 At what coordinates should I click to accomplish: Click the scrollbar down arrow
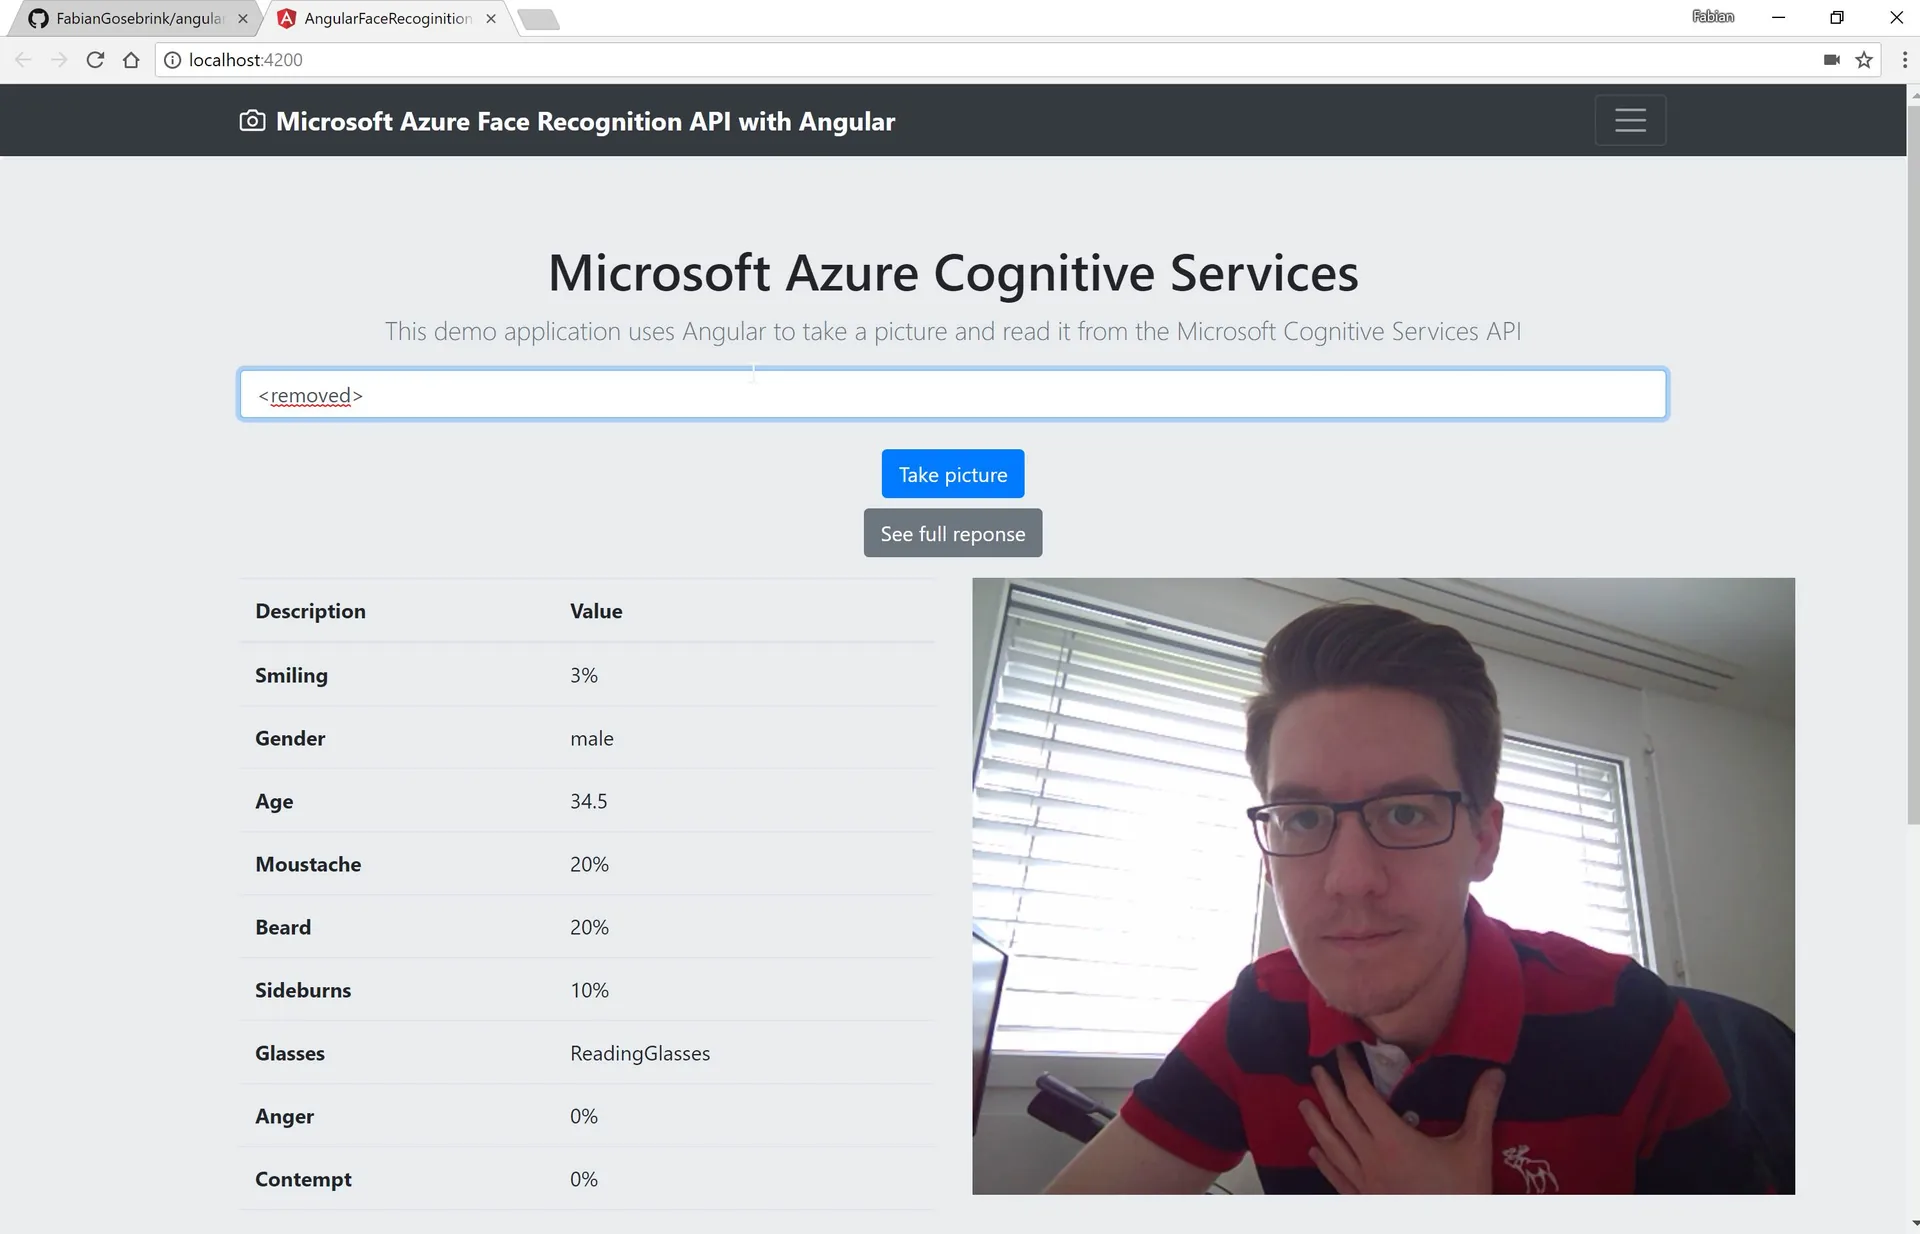click(x=1913, y=1224)
